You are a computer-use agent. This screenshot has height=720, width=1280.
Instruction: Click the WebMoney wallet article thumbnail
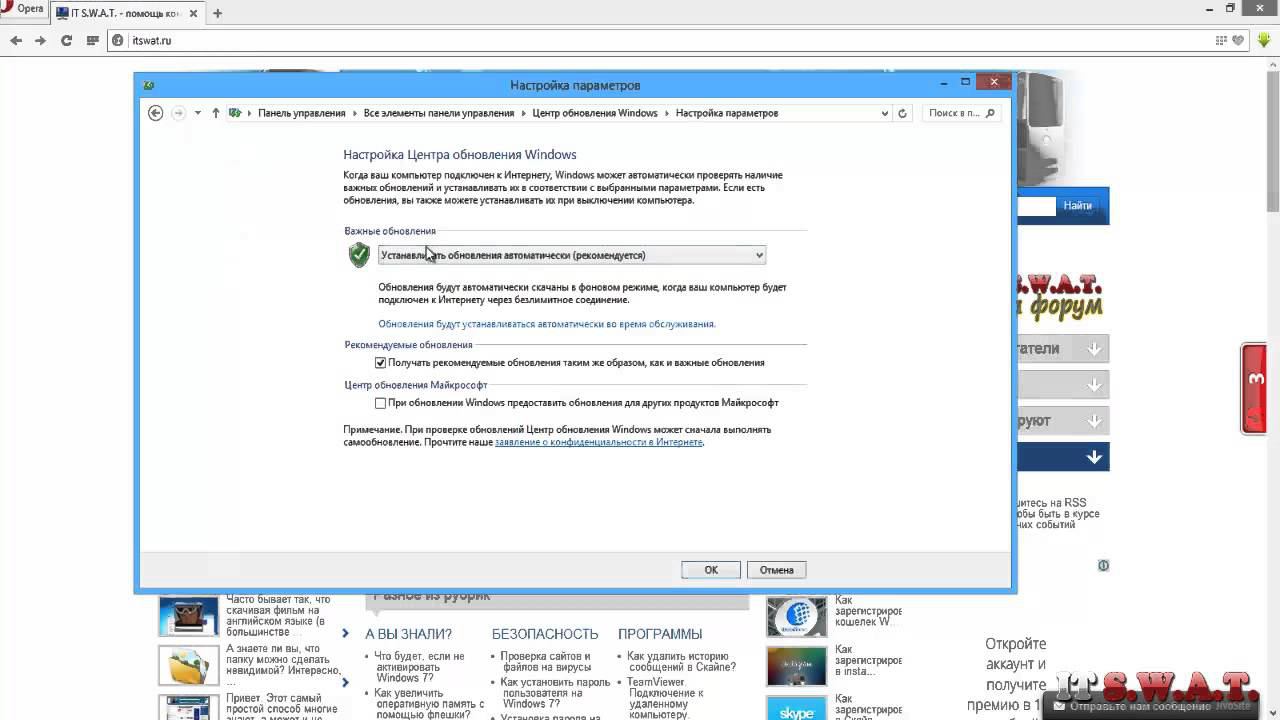click(797, 617)
